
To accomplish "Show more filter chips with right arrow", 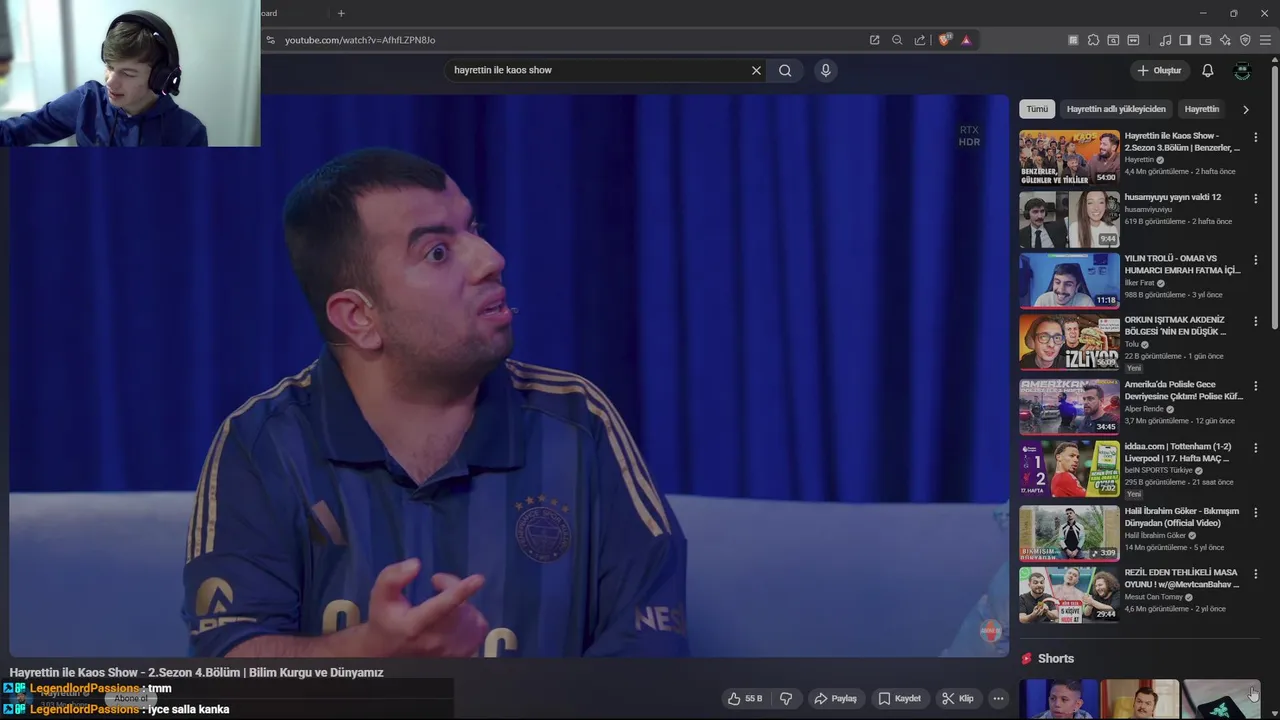I will (1246, 109).
